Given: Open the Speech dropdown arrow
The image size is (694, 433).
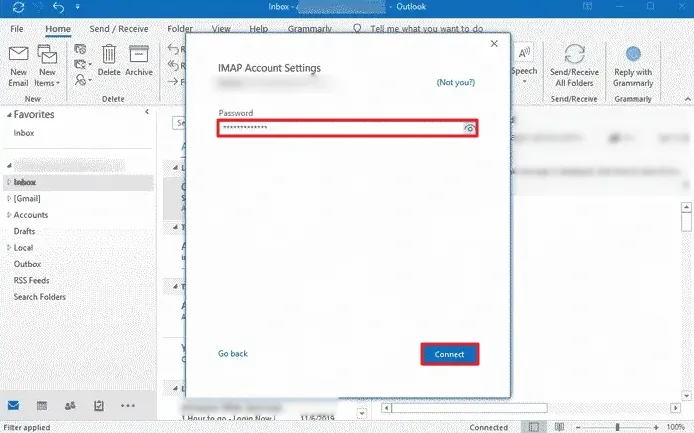Looking at the screenshot, I should (x=524, y=81).
